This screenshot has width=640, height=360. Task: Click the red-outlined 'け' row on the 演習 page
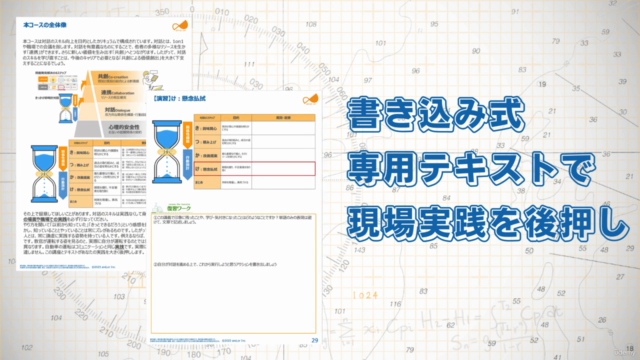pos(255,169)
